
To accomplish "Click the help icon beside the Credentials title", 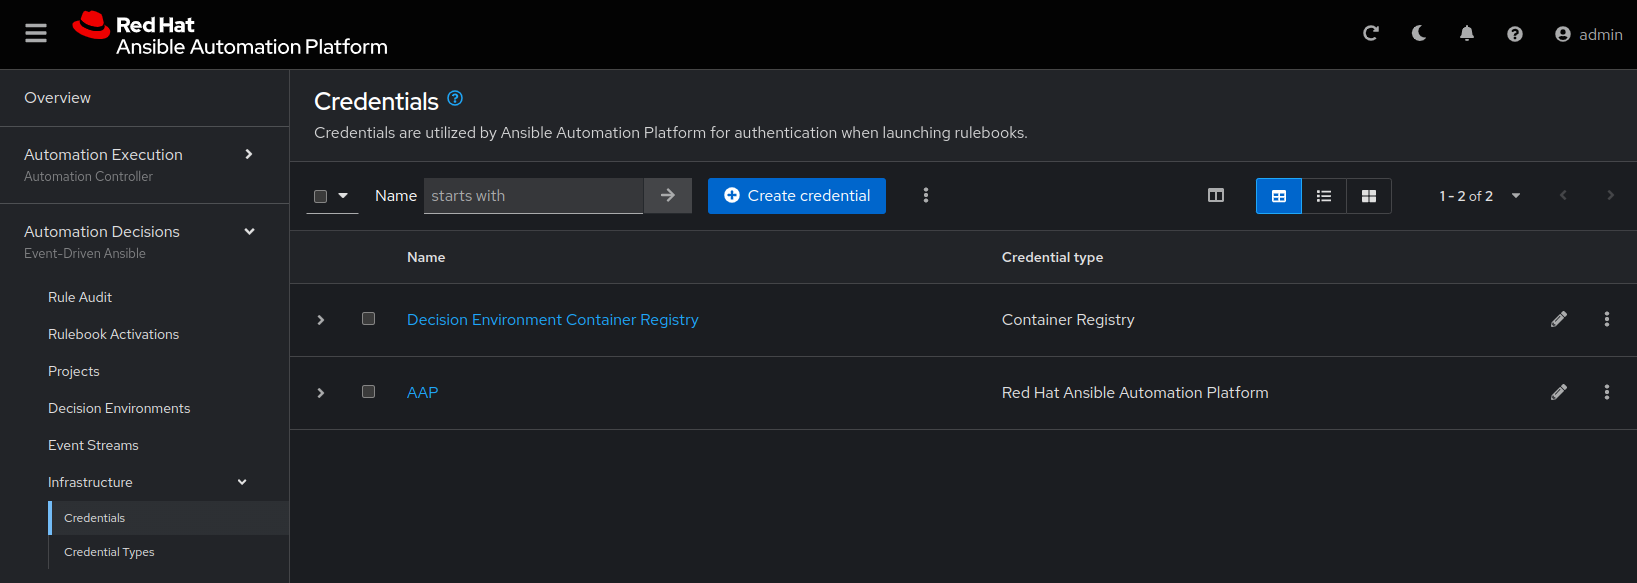I will [x=455, y=98].
